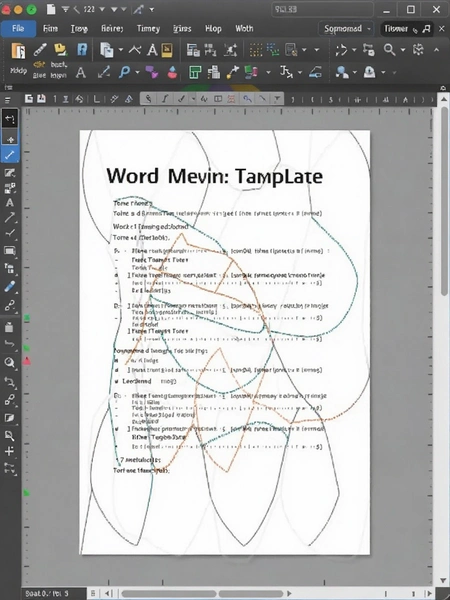450x600 pixels.
Task: Click the clipboard paste icon in ribbon
Action: click(x=18, y=50)
